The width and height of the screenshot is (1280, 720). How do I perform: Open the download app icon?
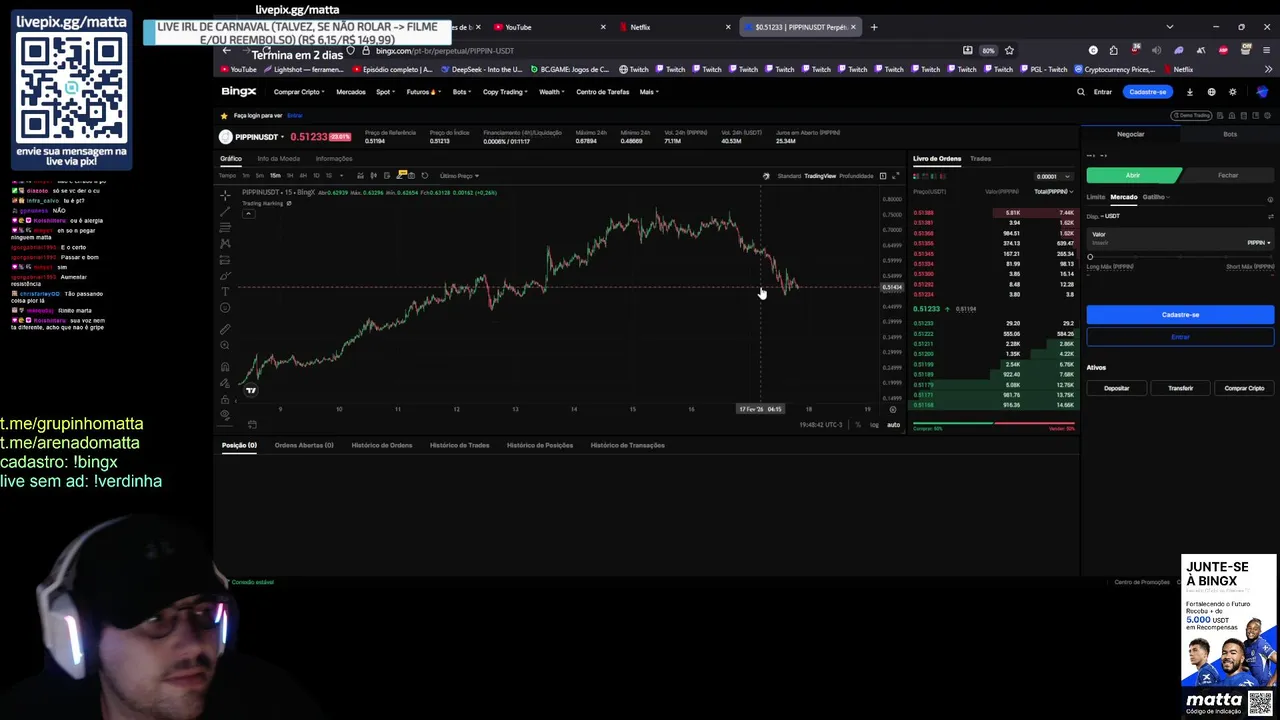tap(1190, 92)
